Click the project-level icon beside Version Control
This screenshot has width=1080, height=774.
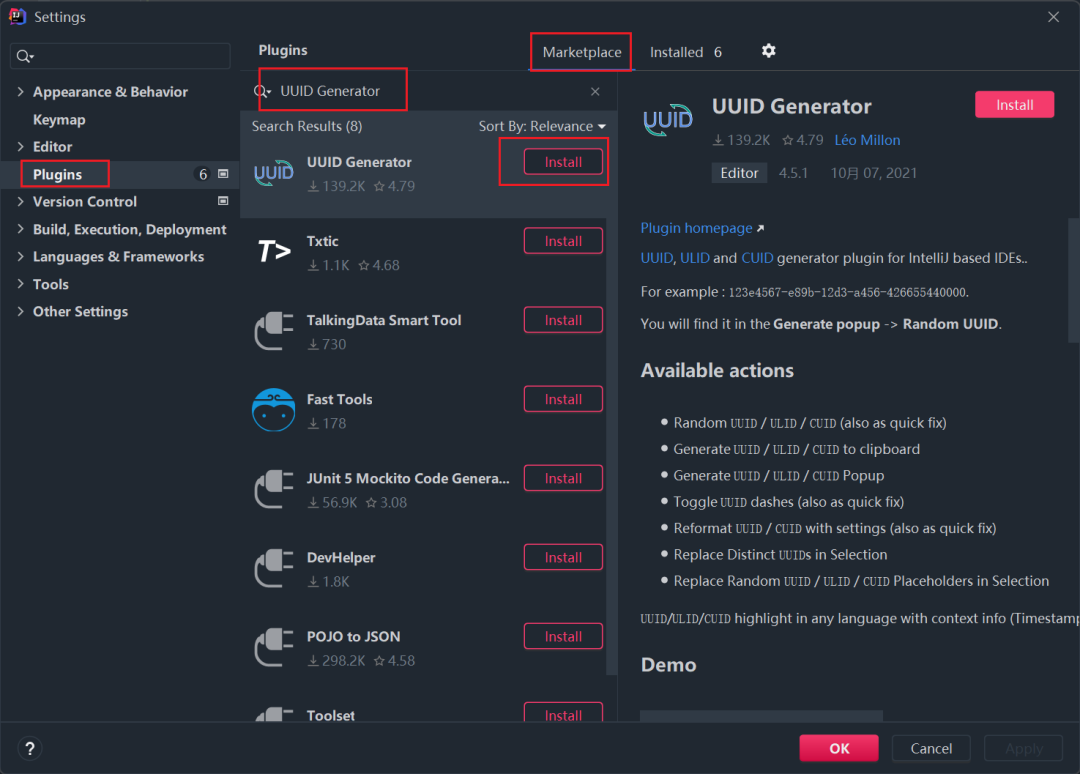tap(223, 201)
